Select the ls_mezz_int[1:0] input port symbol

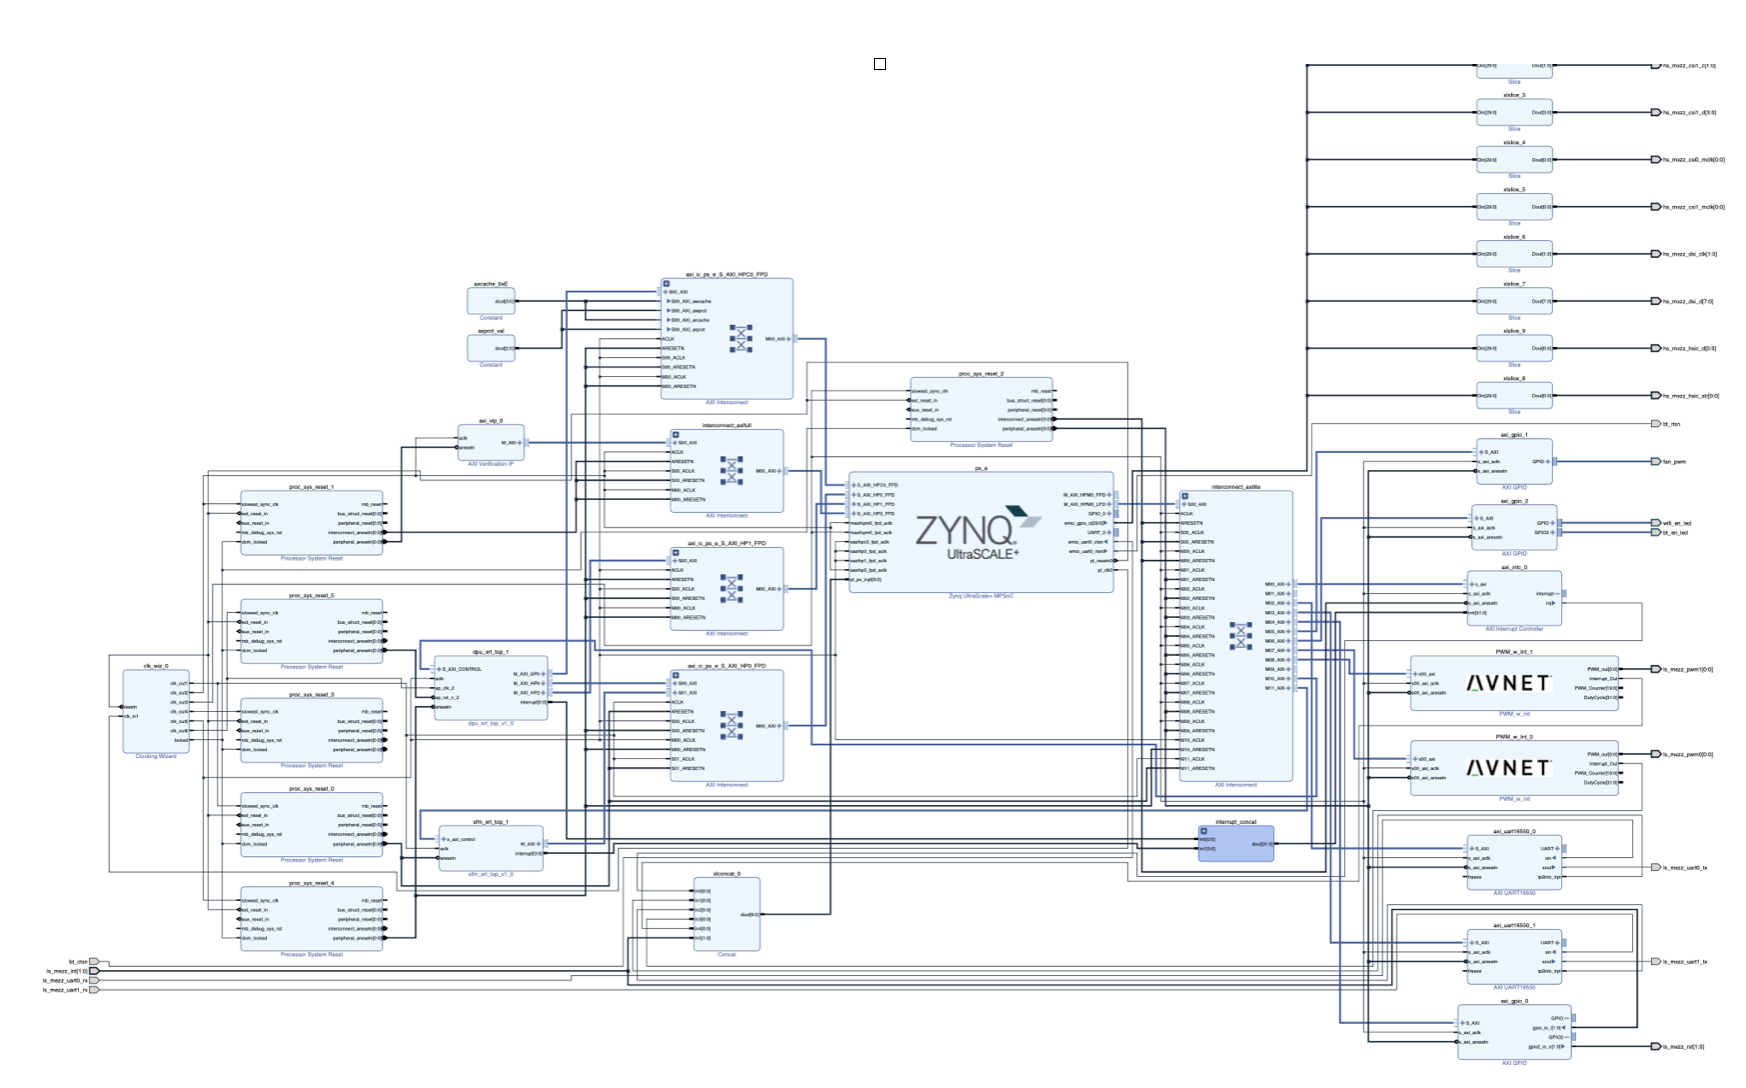(x=95, y=971)
